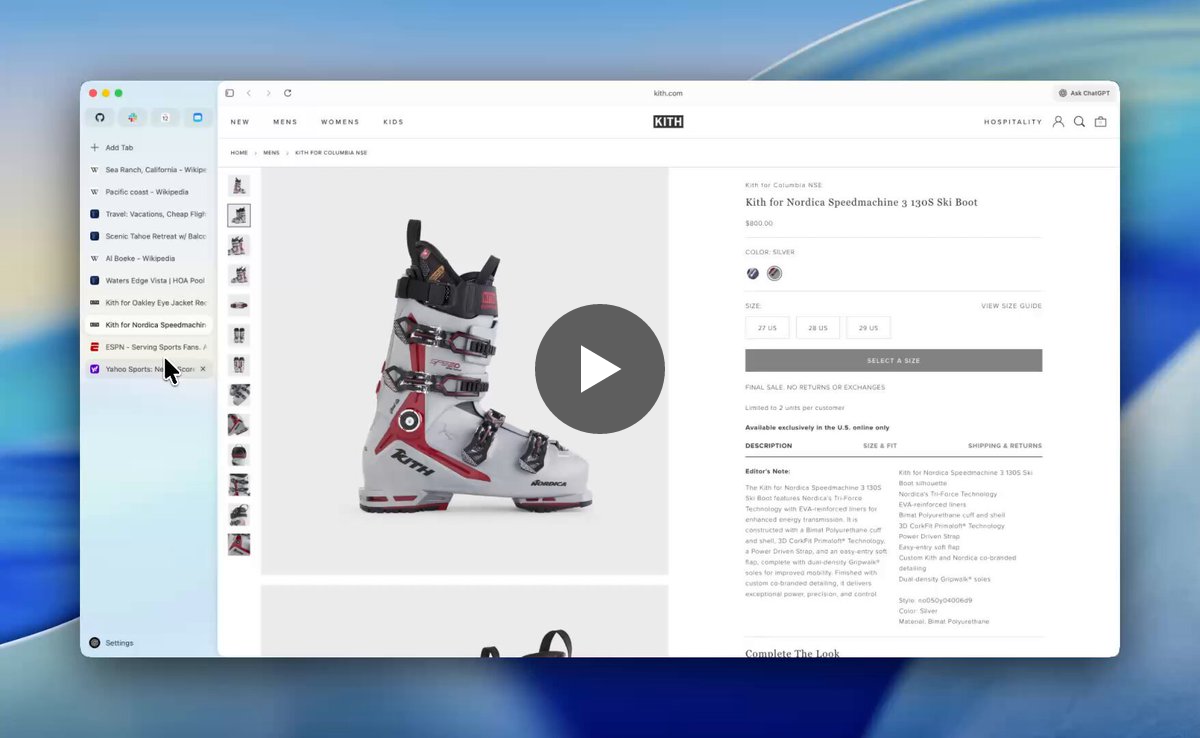1200x738 pixels.
Task: Open the Mens navigation menu
Action: pos(285,122)
